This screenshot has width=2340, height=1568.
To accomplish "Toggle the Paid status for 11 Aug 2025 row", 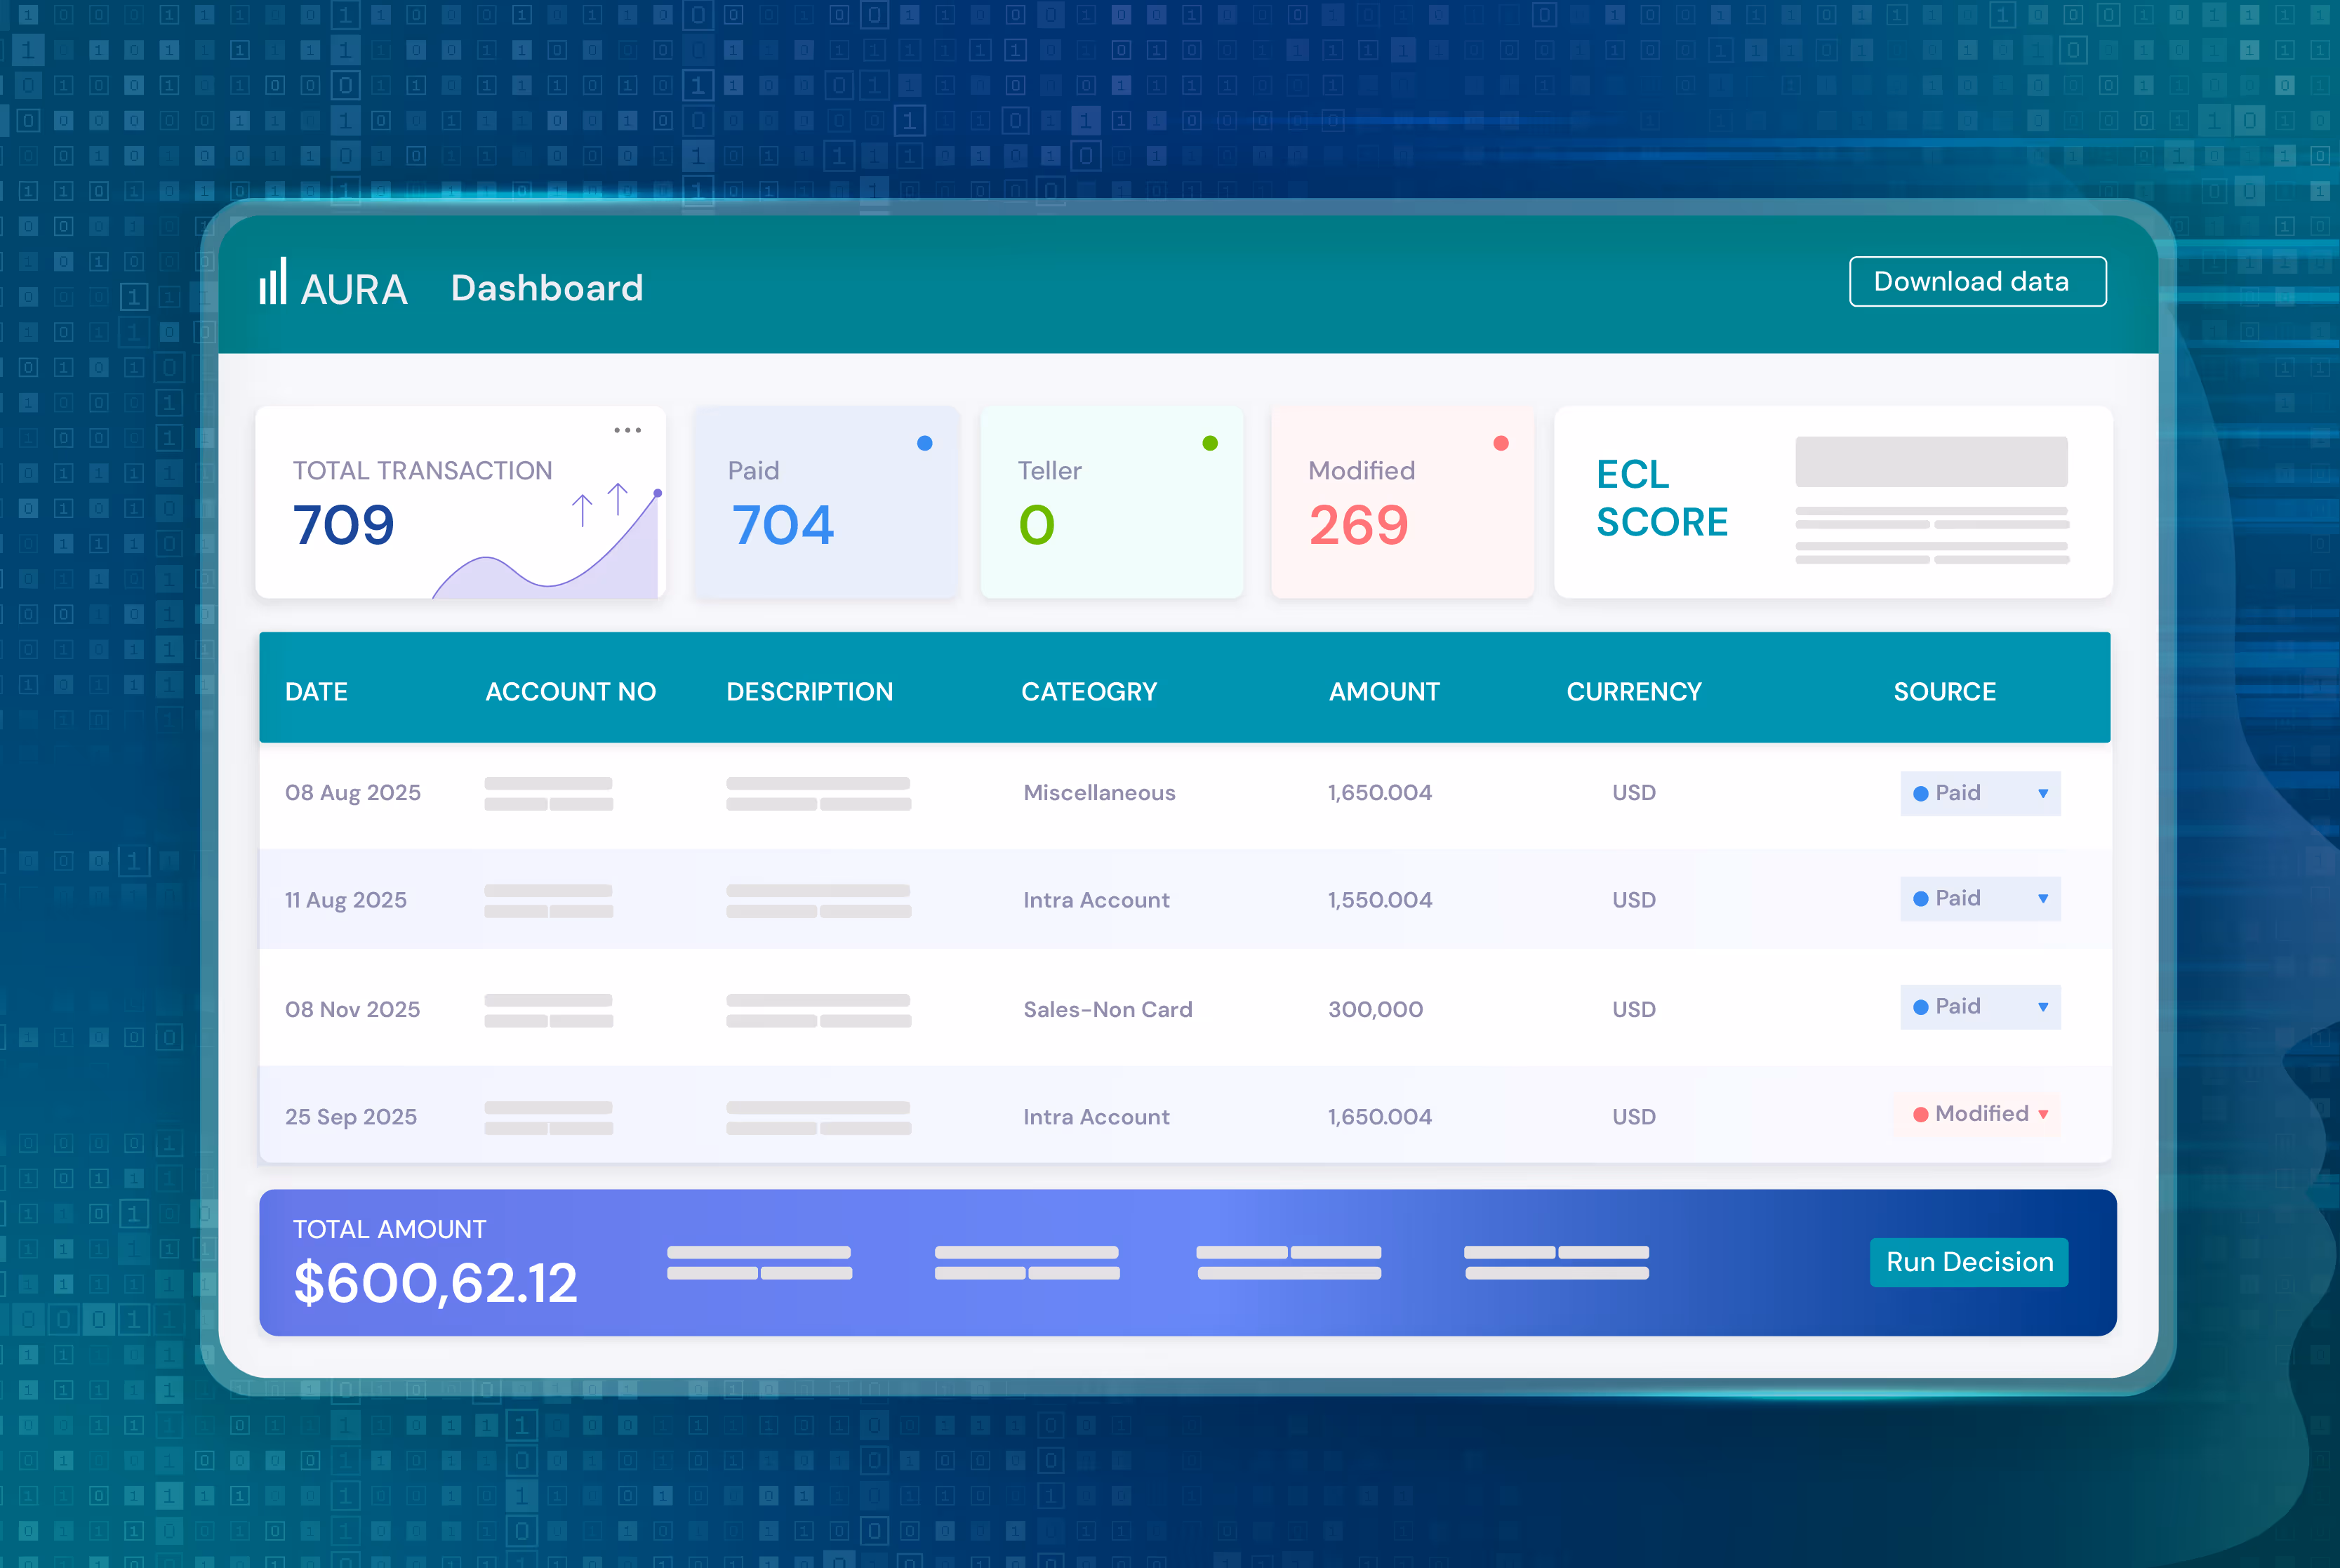I will coord(1980,898).
